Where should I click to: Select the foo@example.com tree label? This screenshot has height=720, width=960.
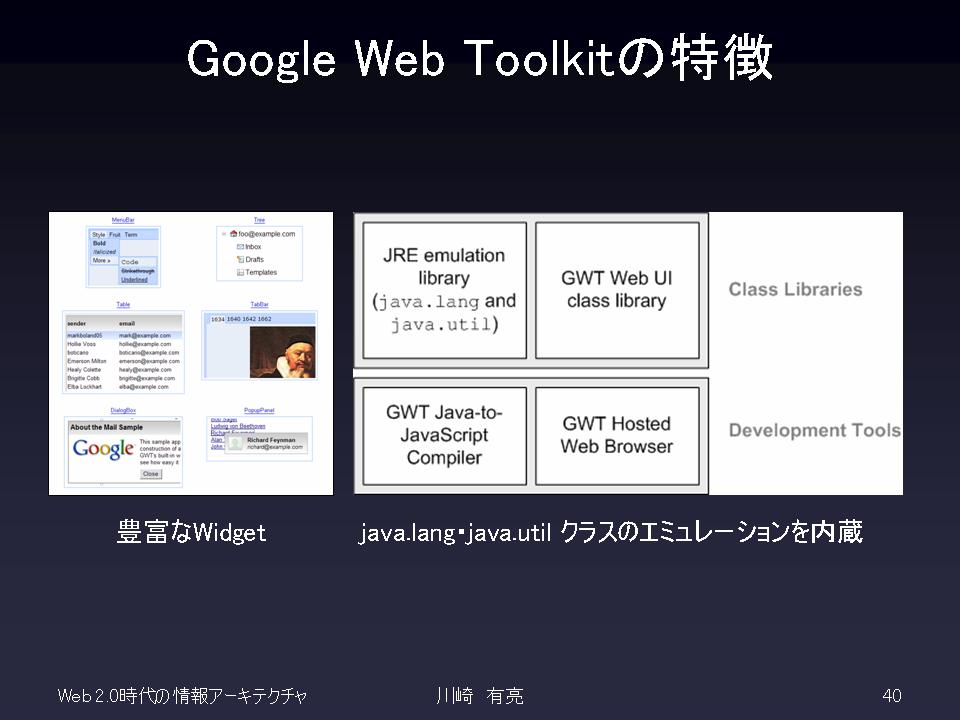click(x=266, y=234)
